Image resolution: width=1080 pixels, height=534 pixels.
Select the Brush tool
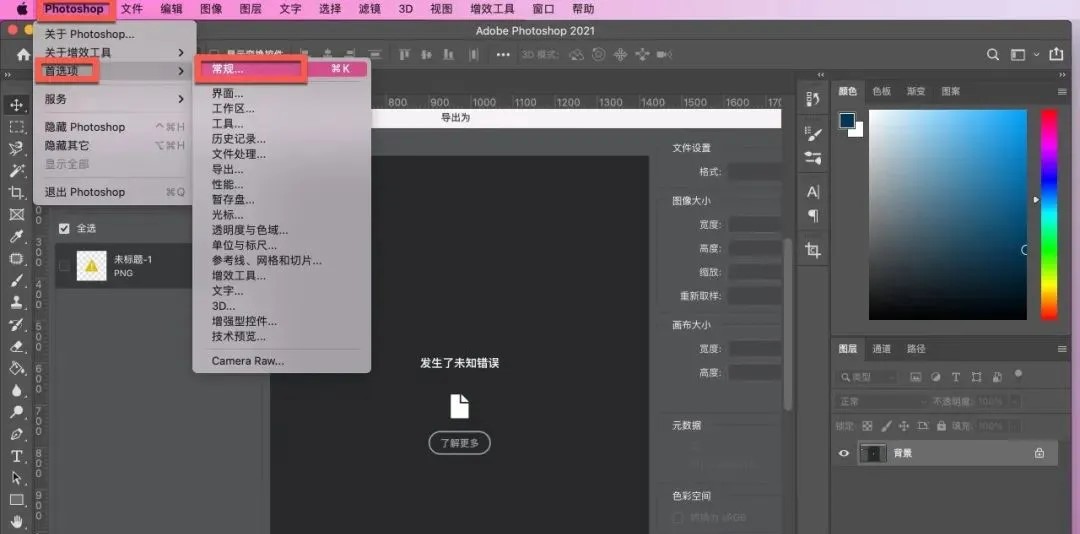pos(17,280)
